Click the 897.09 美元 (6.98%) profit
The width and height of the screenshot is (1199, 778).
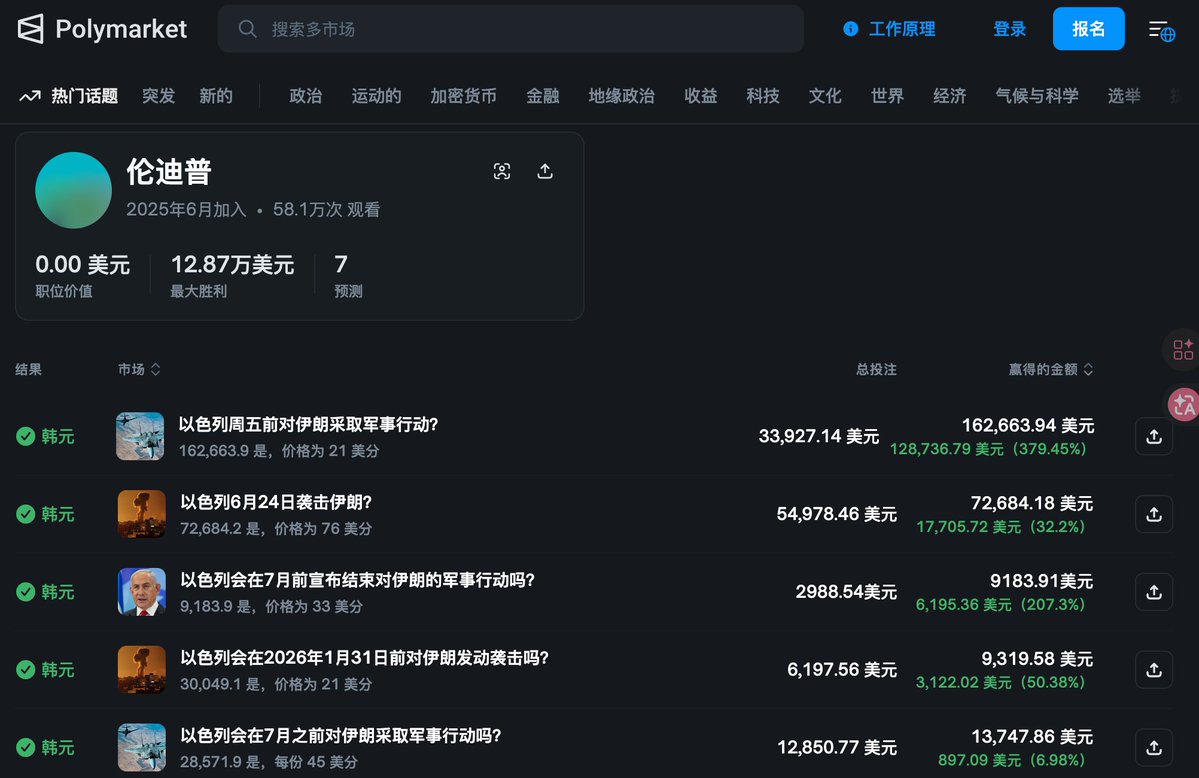[1012, 760]
